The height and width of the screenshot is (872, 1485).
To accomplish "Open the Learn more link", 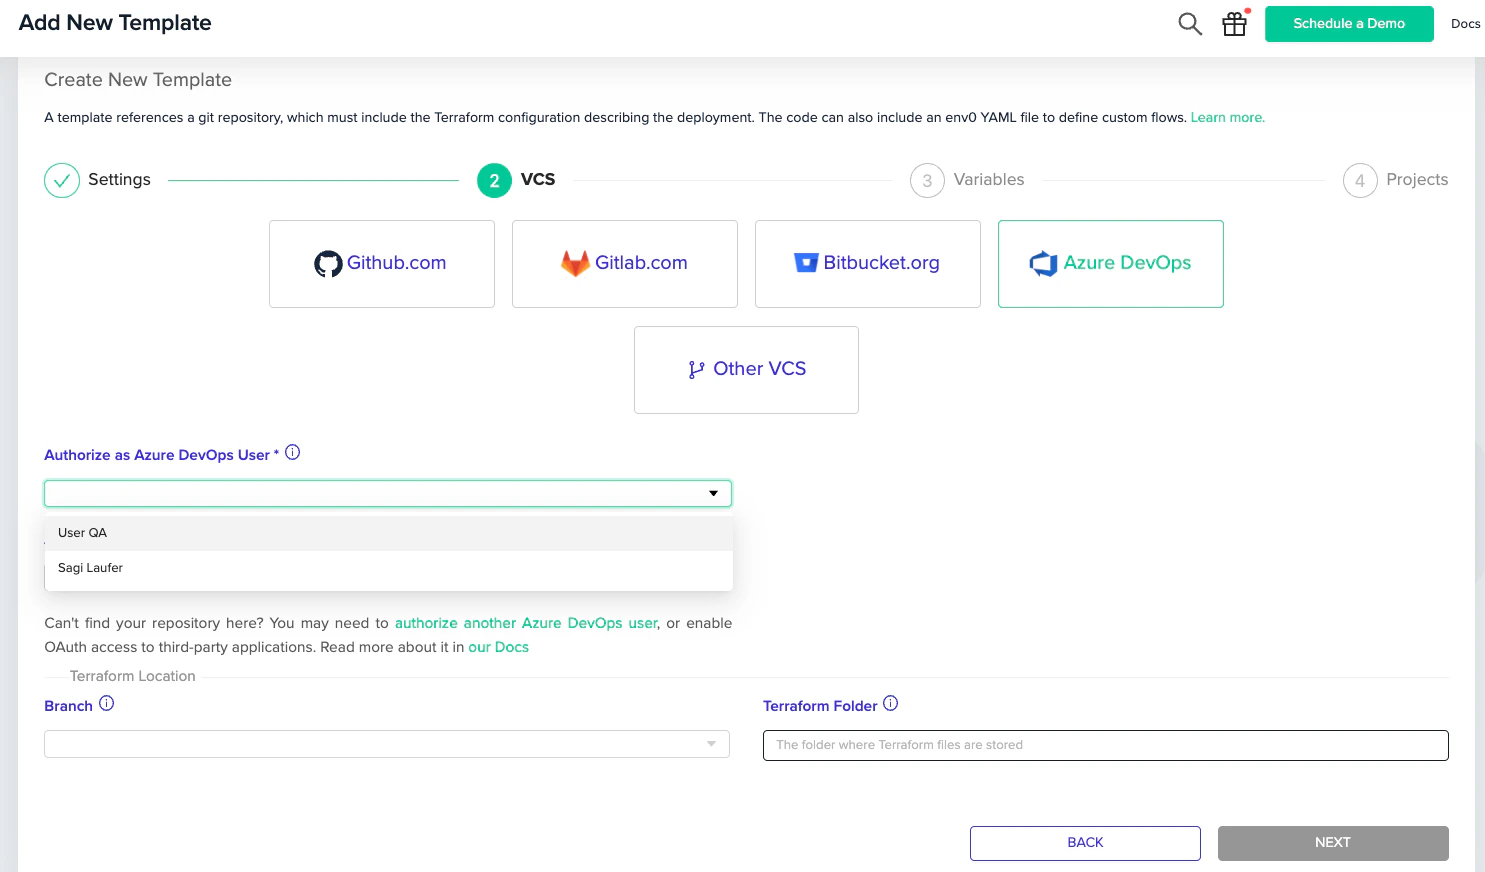I will click(1227, 117).
